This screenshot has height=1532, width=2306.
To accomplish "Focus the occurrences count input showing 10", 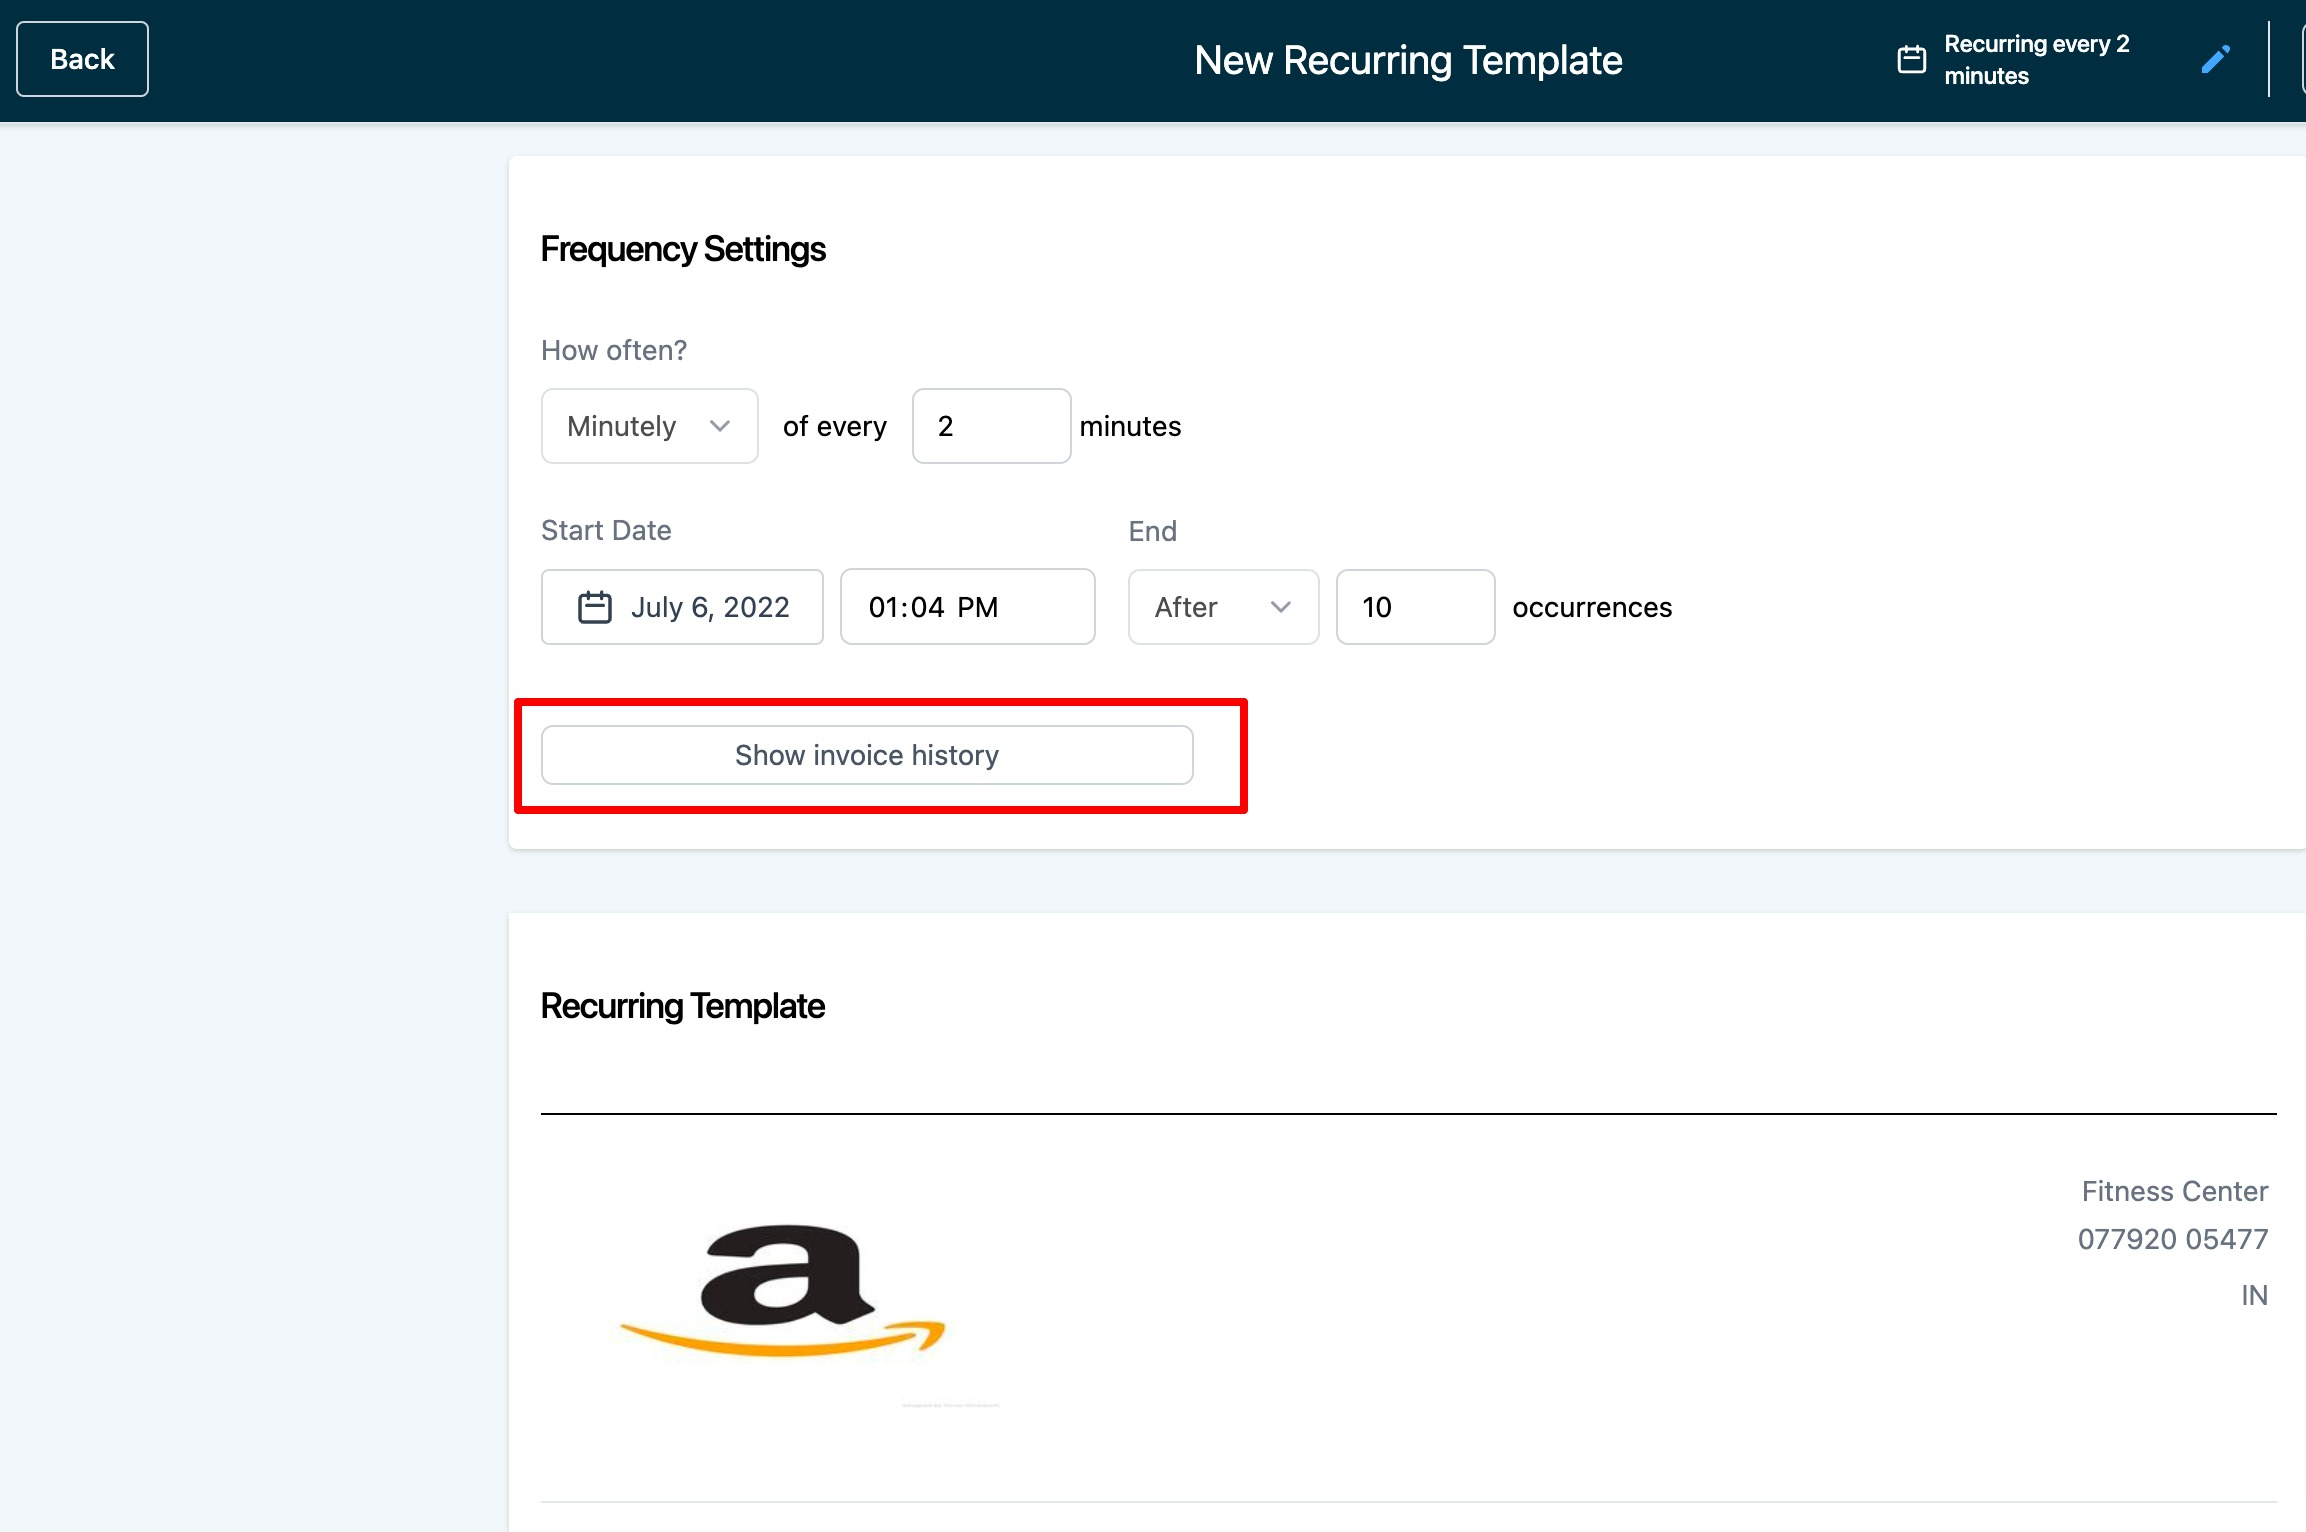I will click(1414, 607).
